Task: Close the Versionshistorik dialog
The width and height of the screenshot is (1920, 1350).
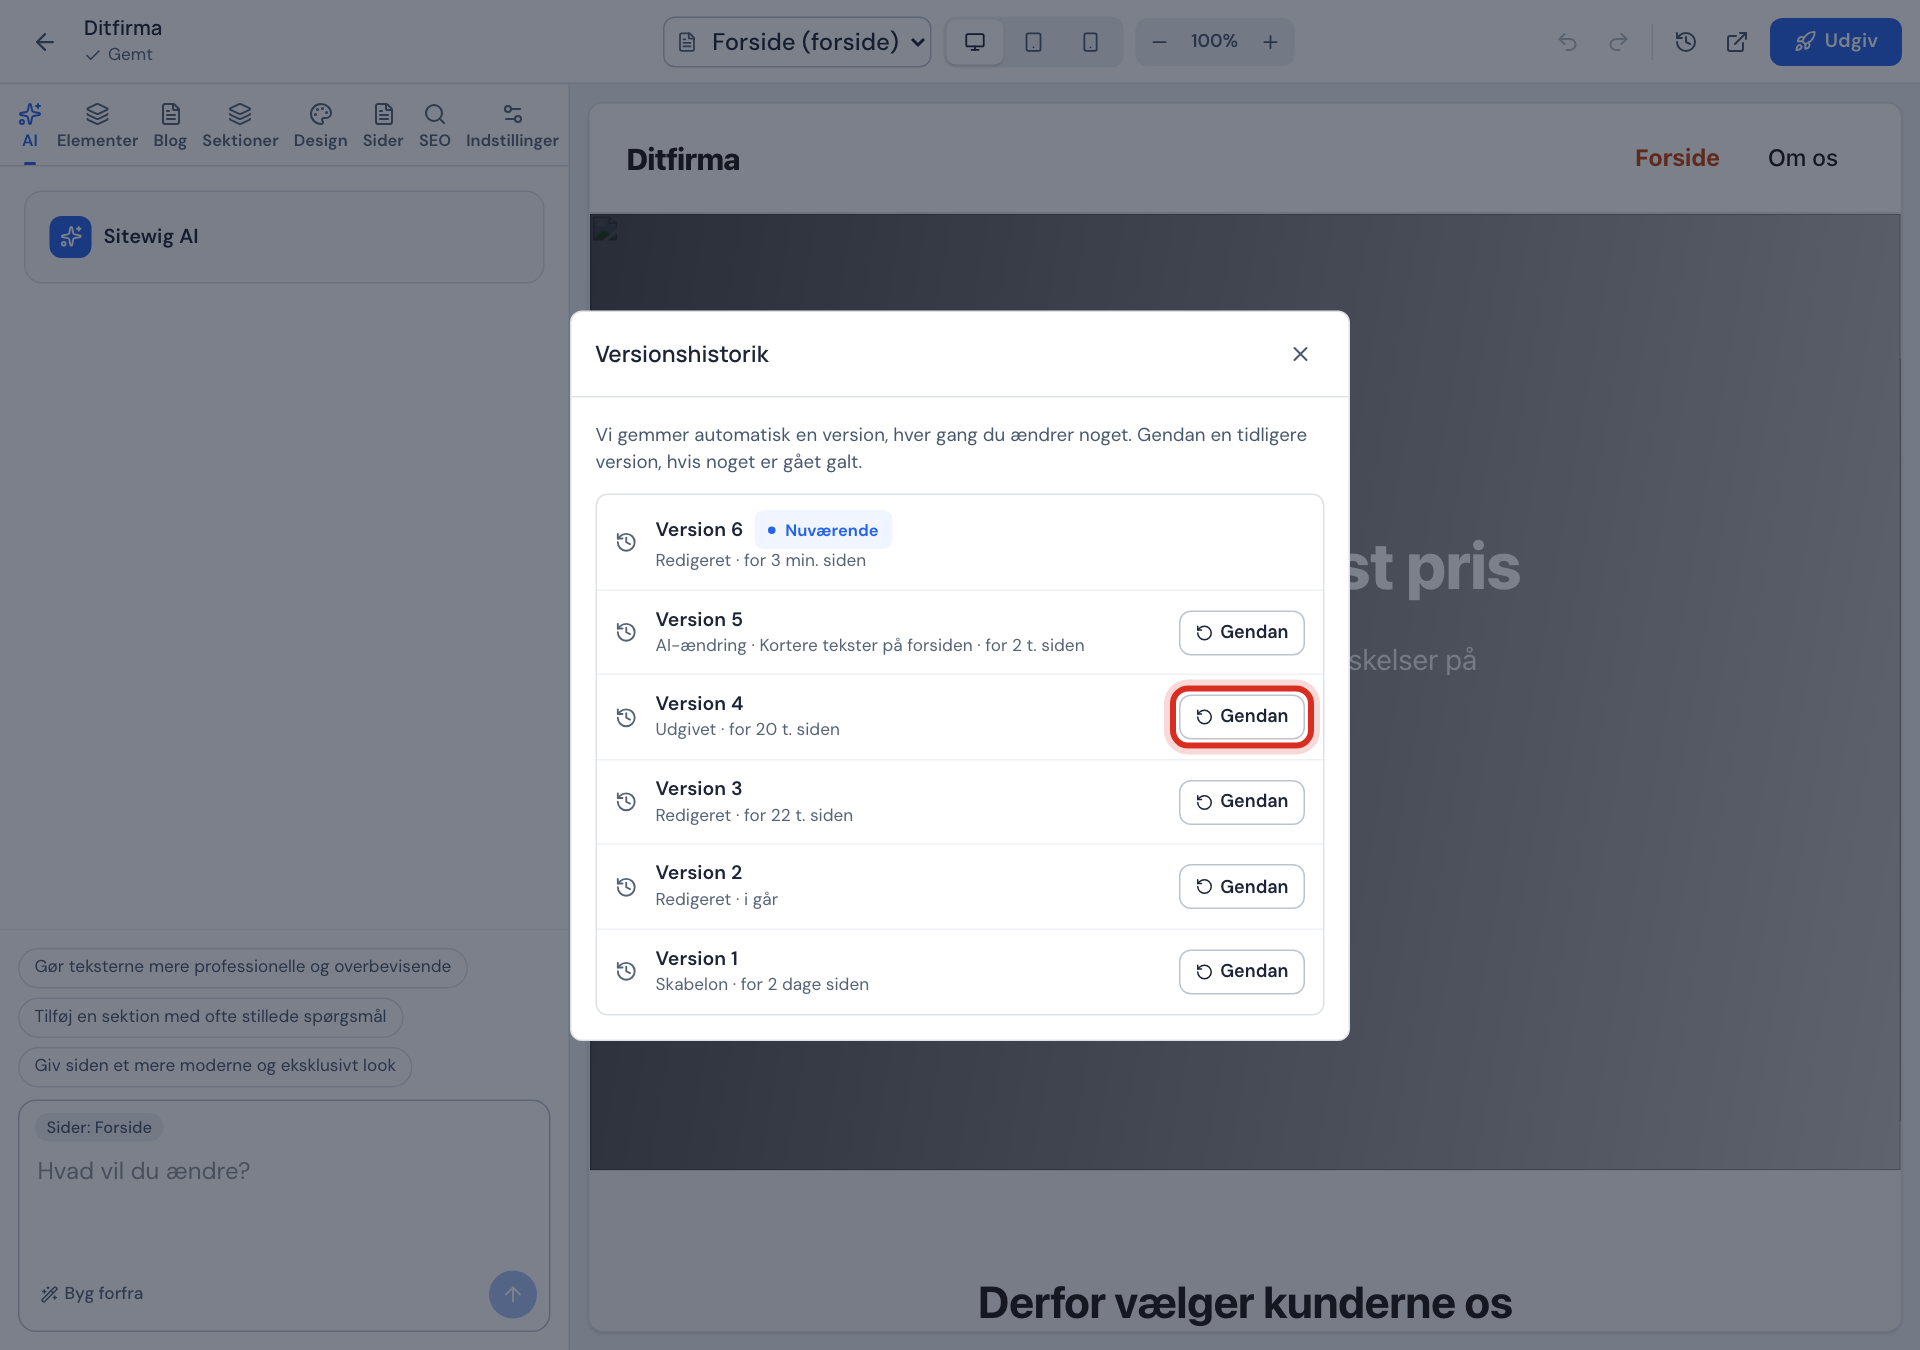Action: pyautogui.click(x=1300, y=354)
